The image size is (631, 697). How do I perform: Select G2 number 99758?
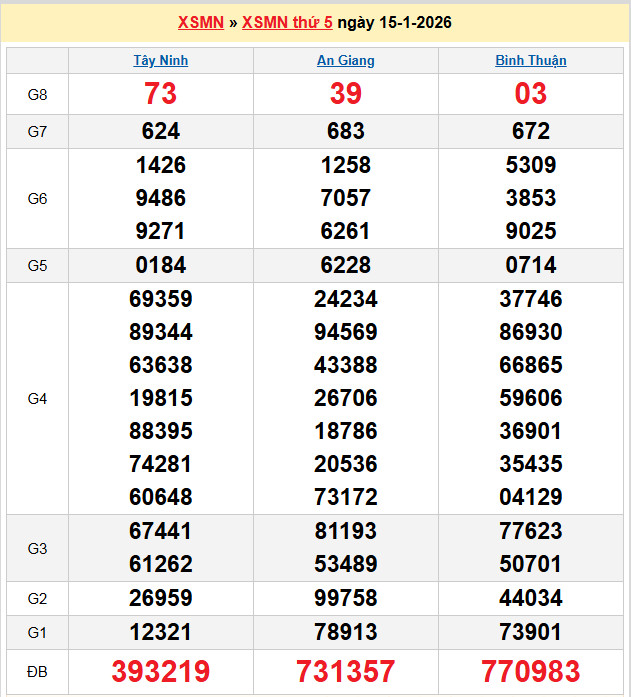(x=346, y=598)
